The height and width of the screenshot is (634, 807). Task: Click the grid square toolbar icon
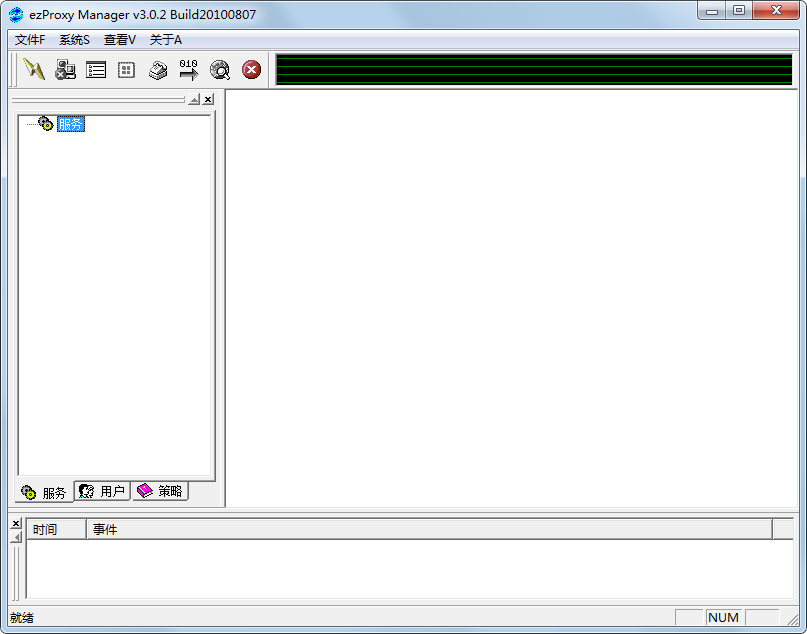click(x=126, y=70)
